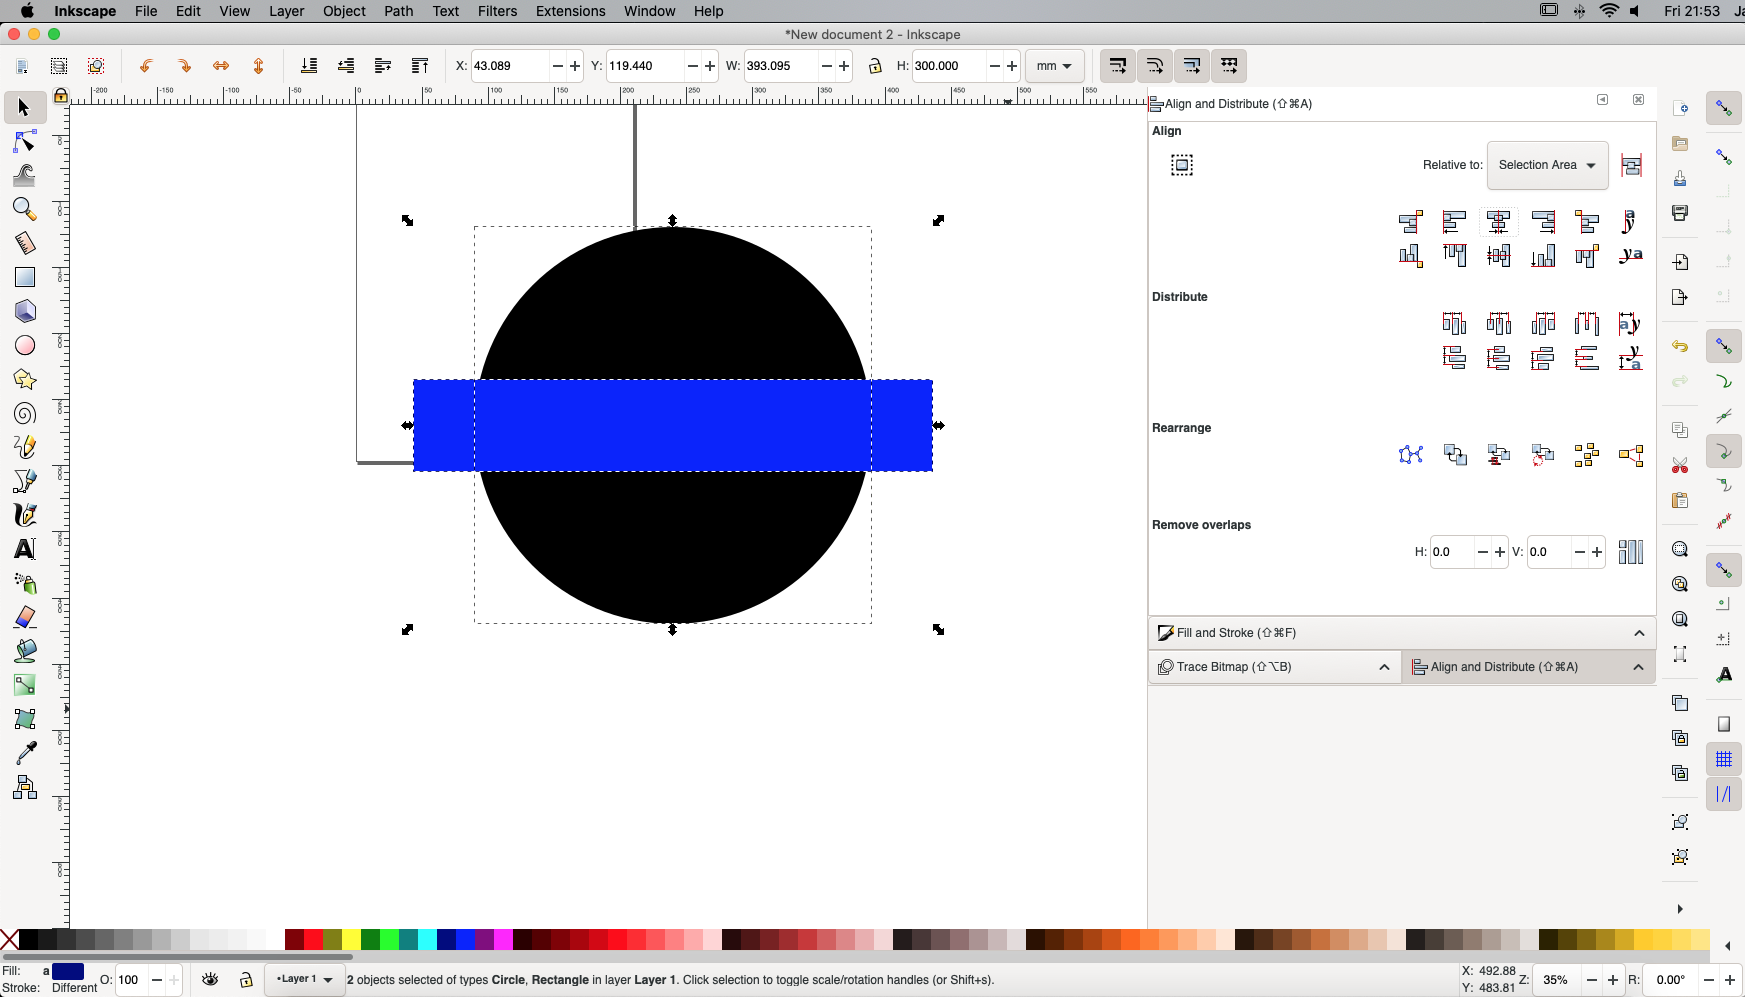Lower selection to bottom

[x=309, y=66]
